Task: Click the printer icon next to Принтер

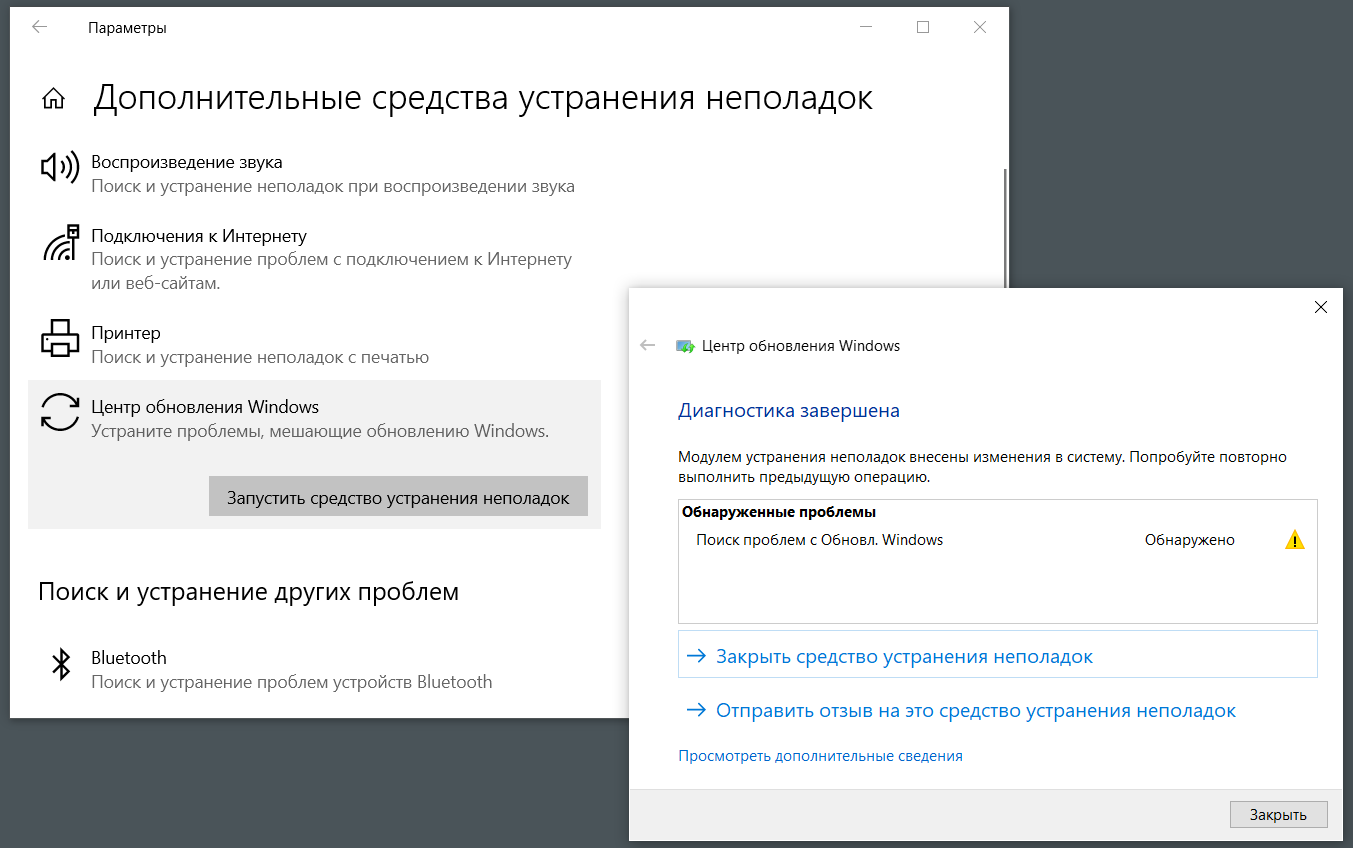Action: point(59,339)
